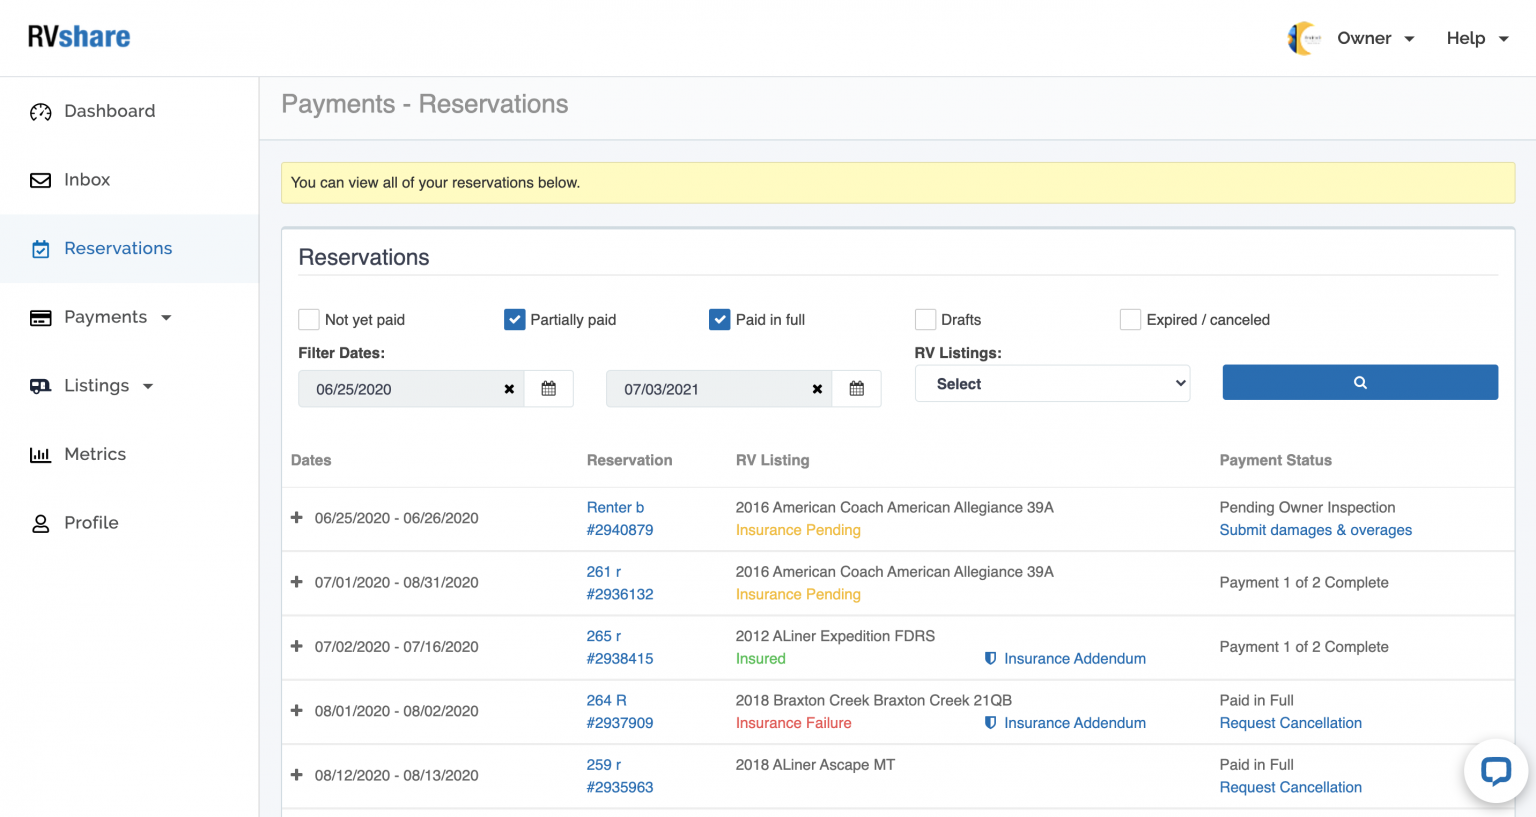Click the Payments credit card icon
Viewport: 1536px width, 817px height.
(40, 317)
